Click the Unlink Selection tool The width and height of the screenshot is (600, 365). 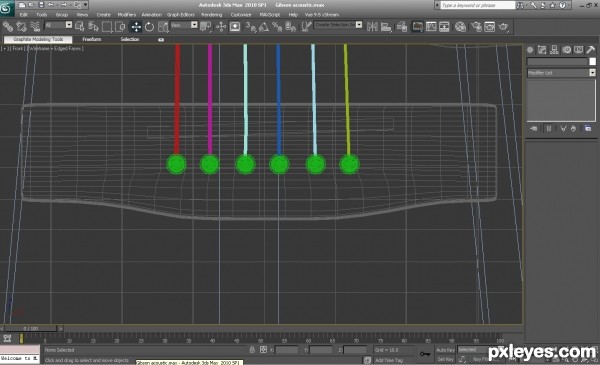(x=21, y=27)
